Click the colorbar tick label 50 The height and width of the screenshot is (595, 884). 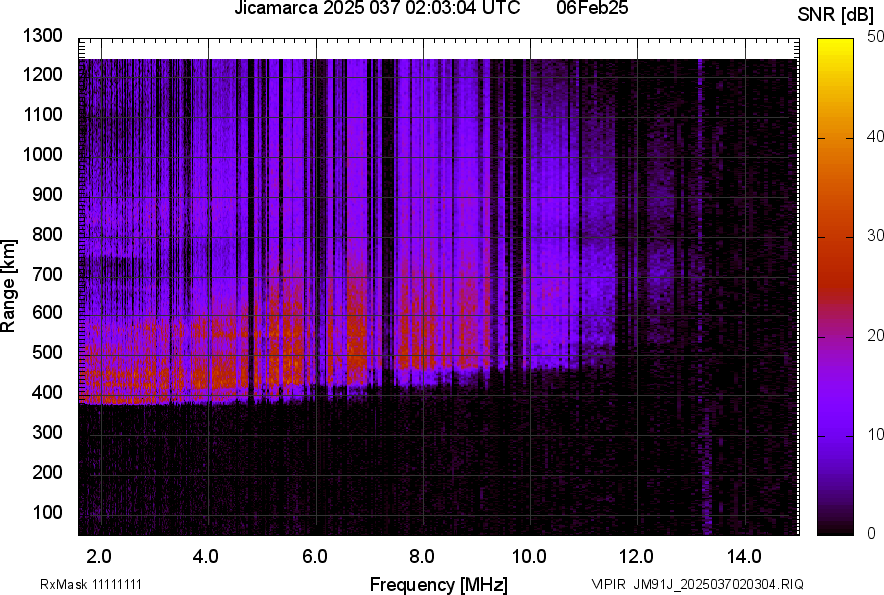876,37
